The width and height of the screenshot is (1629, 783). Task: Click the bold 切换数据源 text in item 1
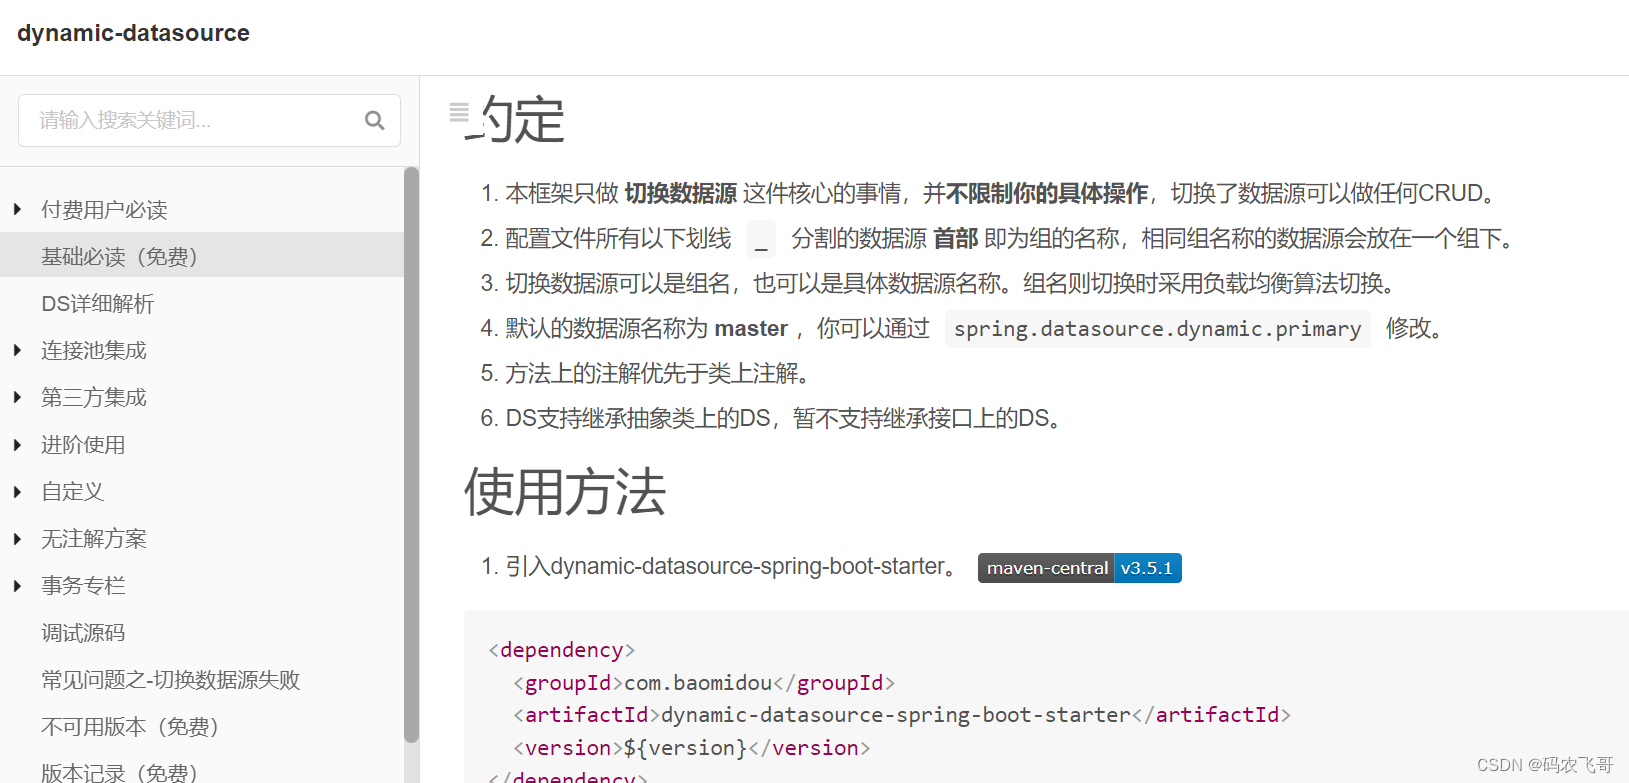(x=681, y=194)
